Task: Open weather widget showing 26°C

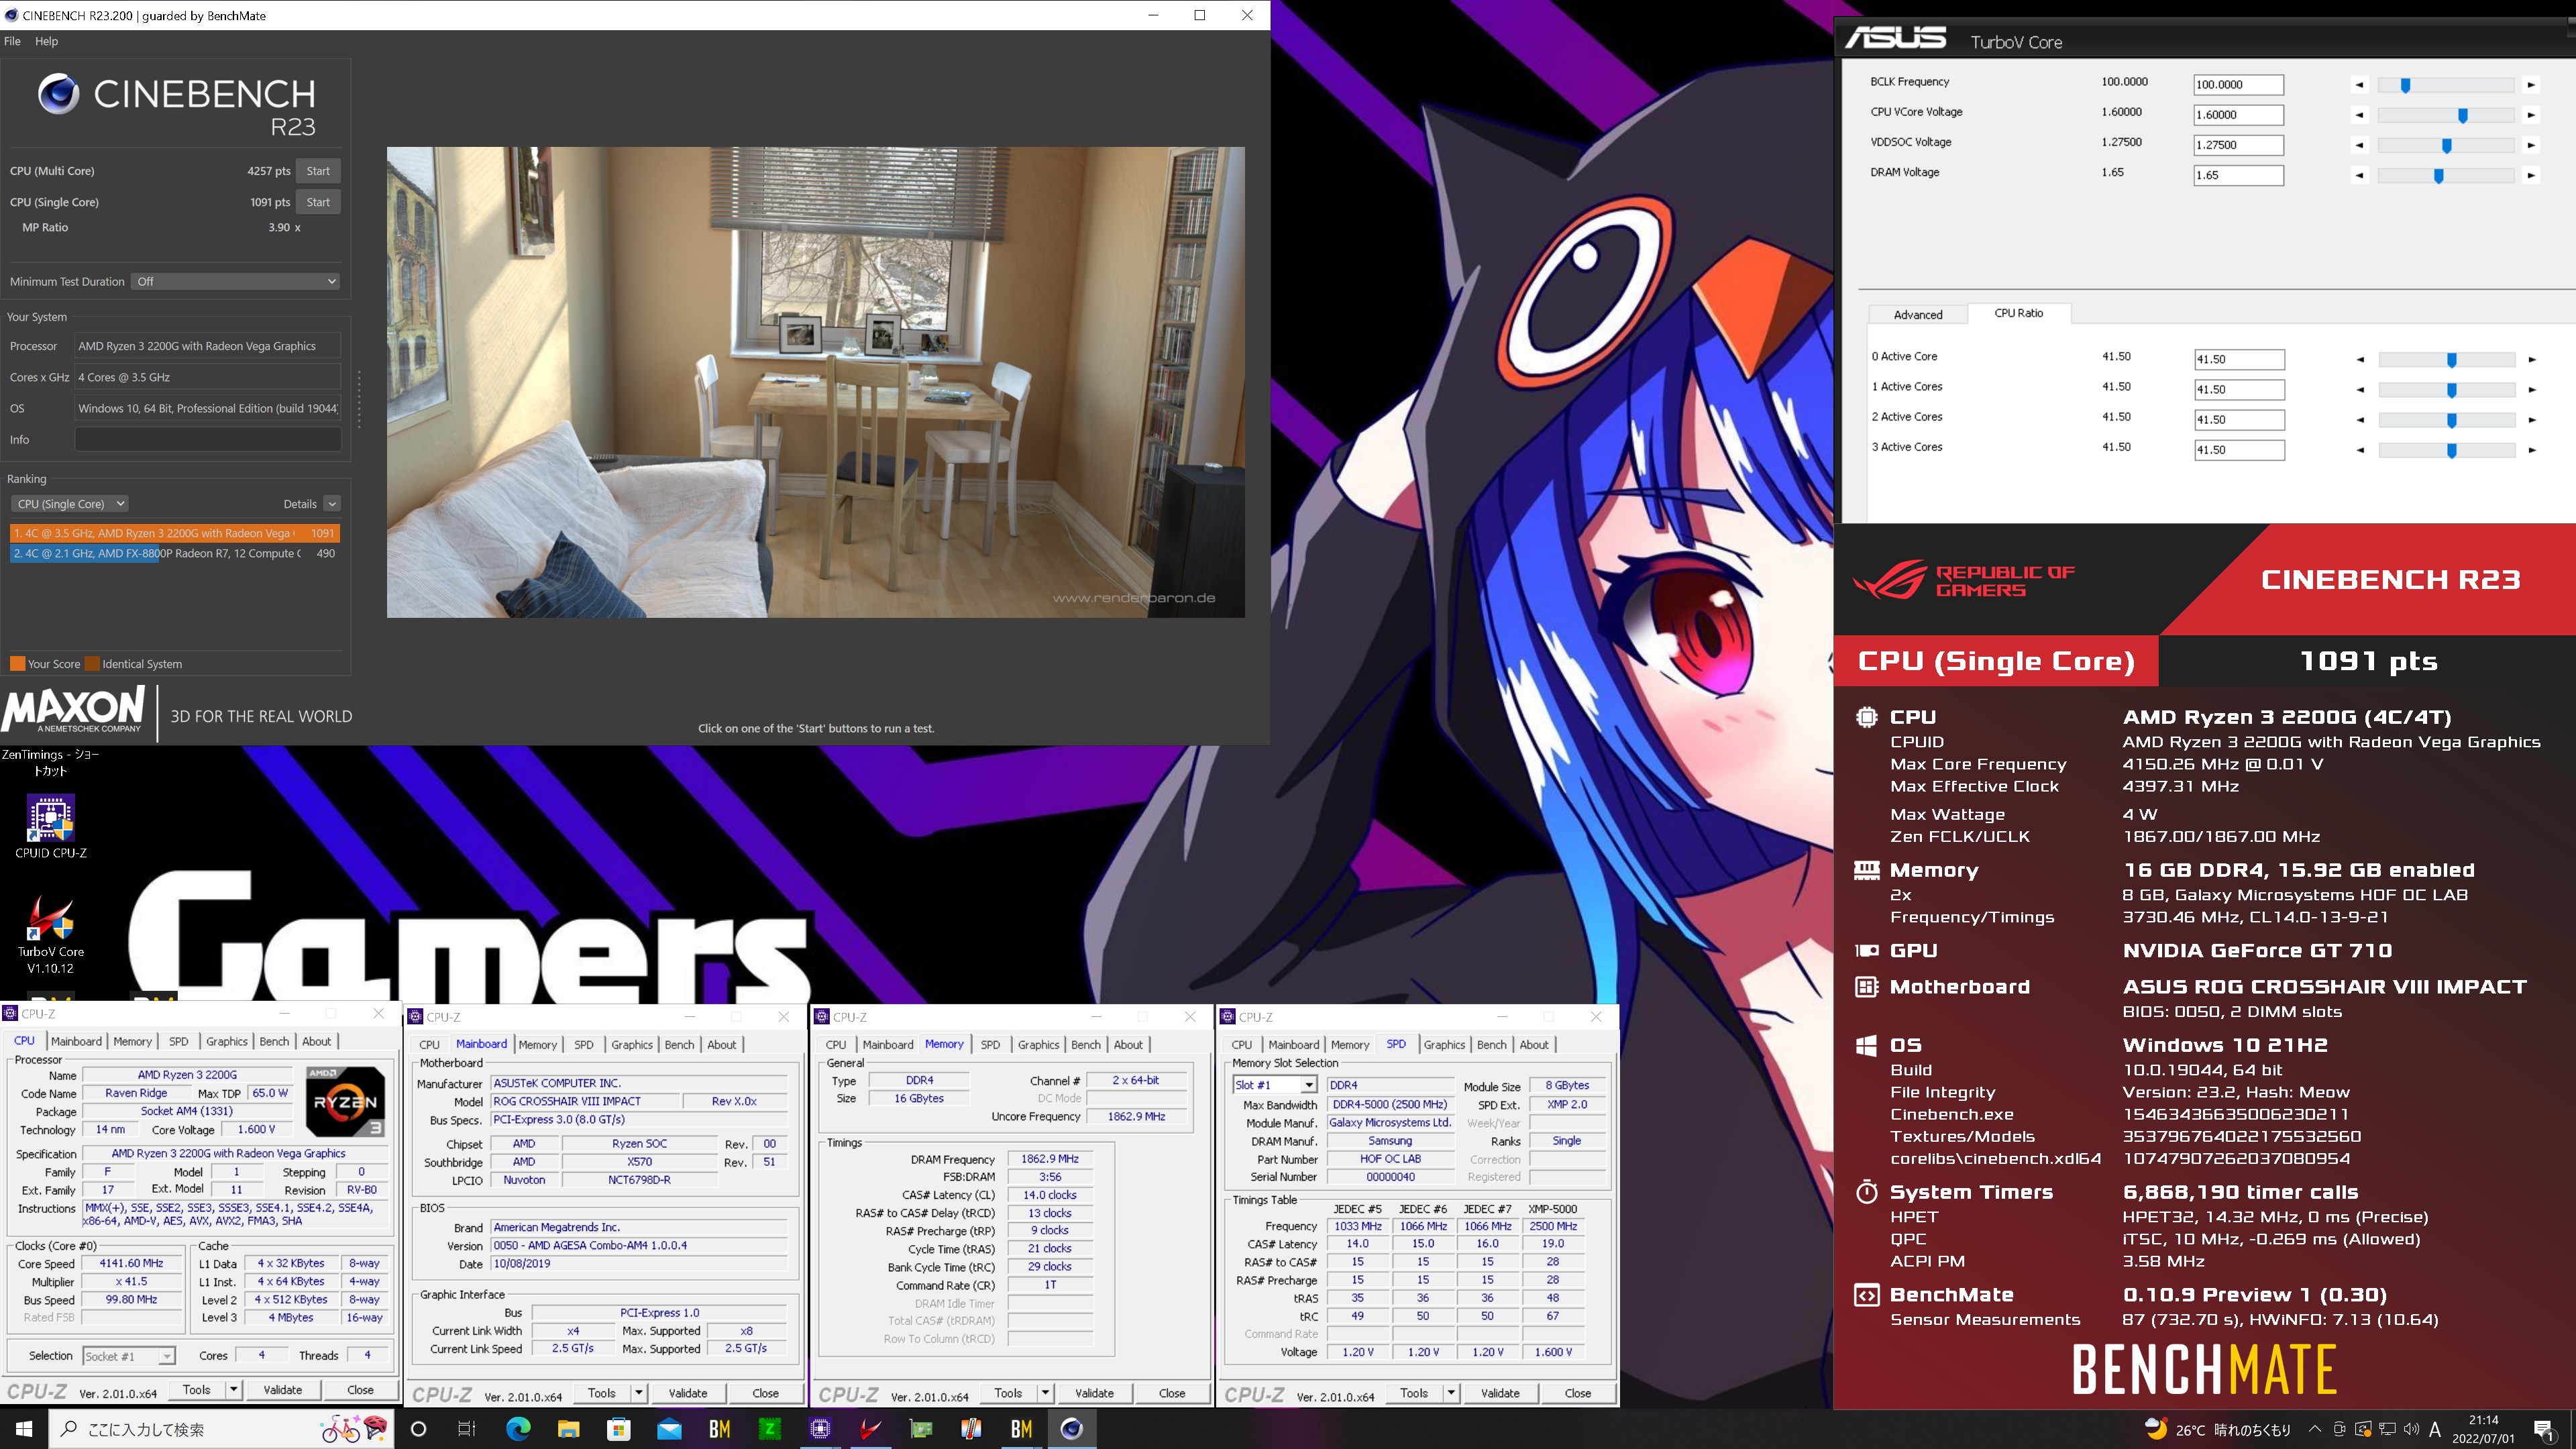Action: (2218, 1429)
